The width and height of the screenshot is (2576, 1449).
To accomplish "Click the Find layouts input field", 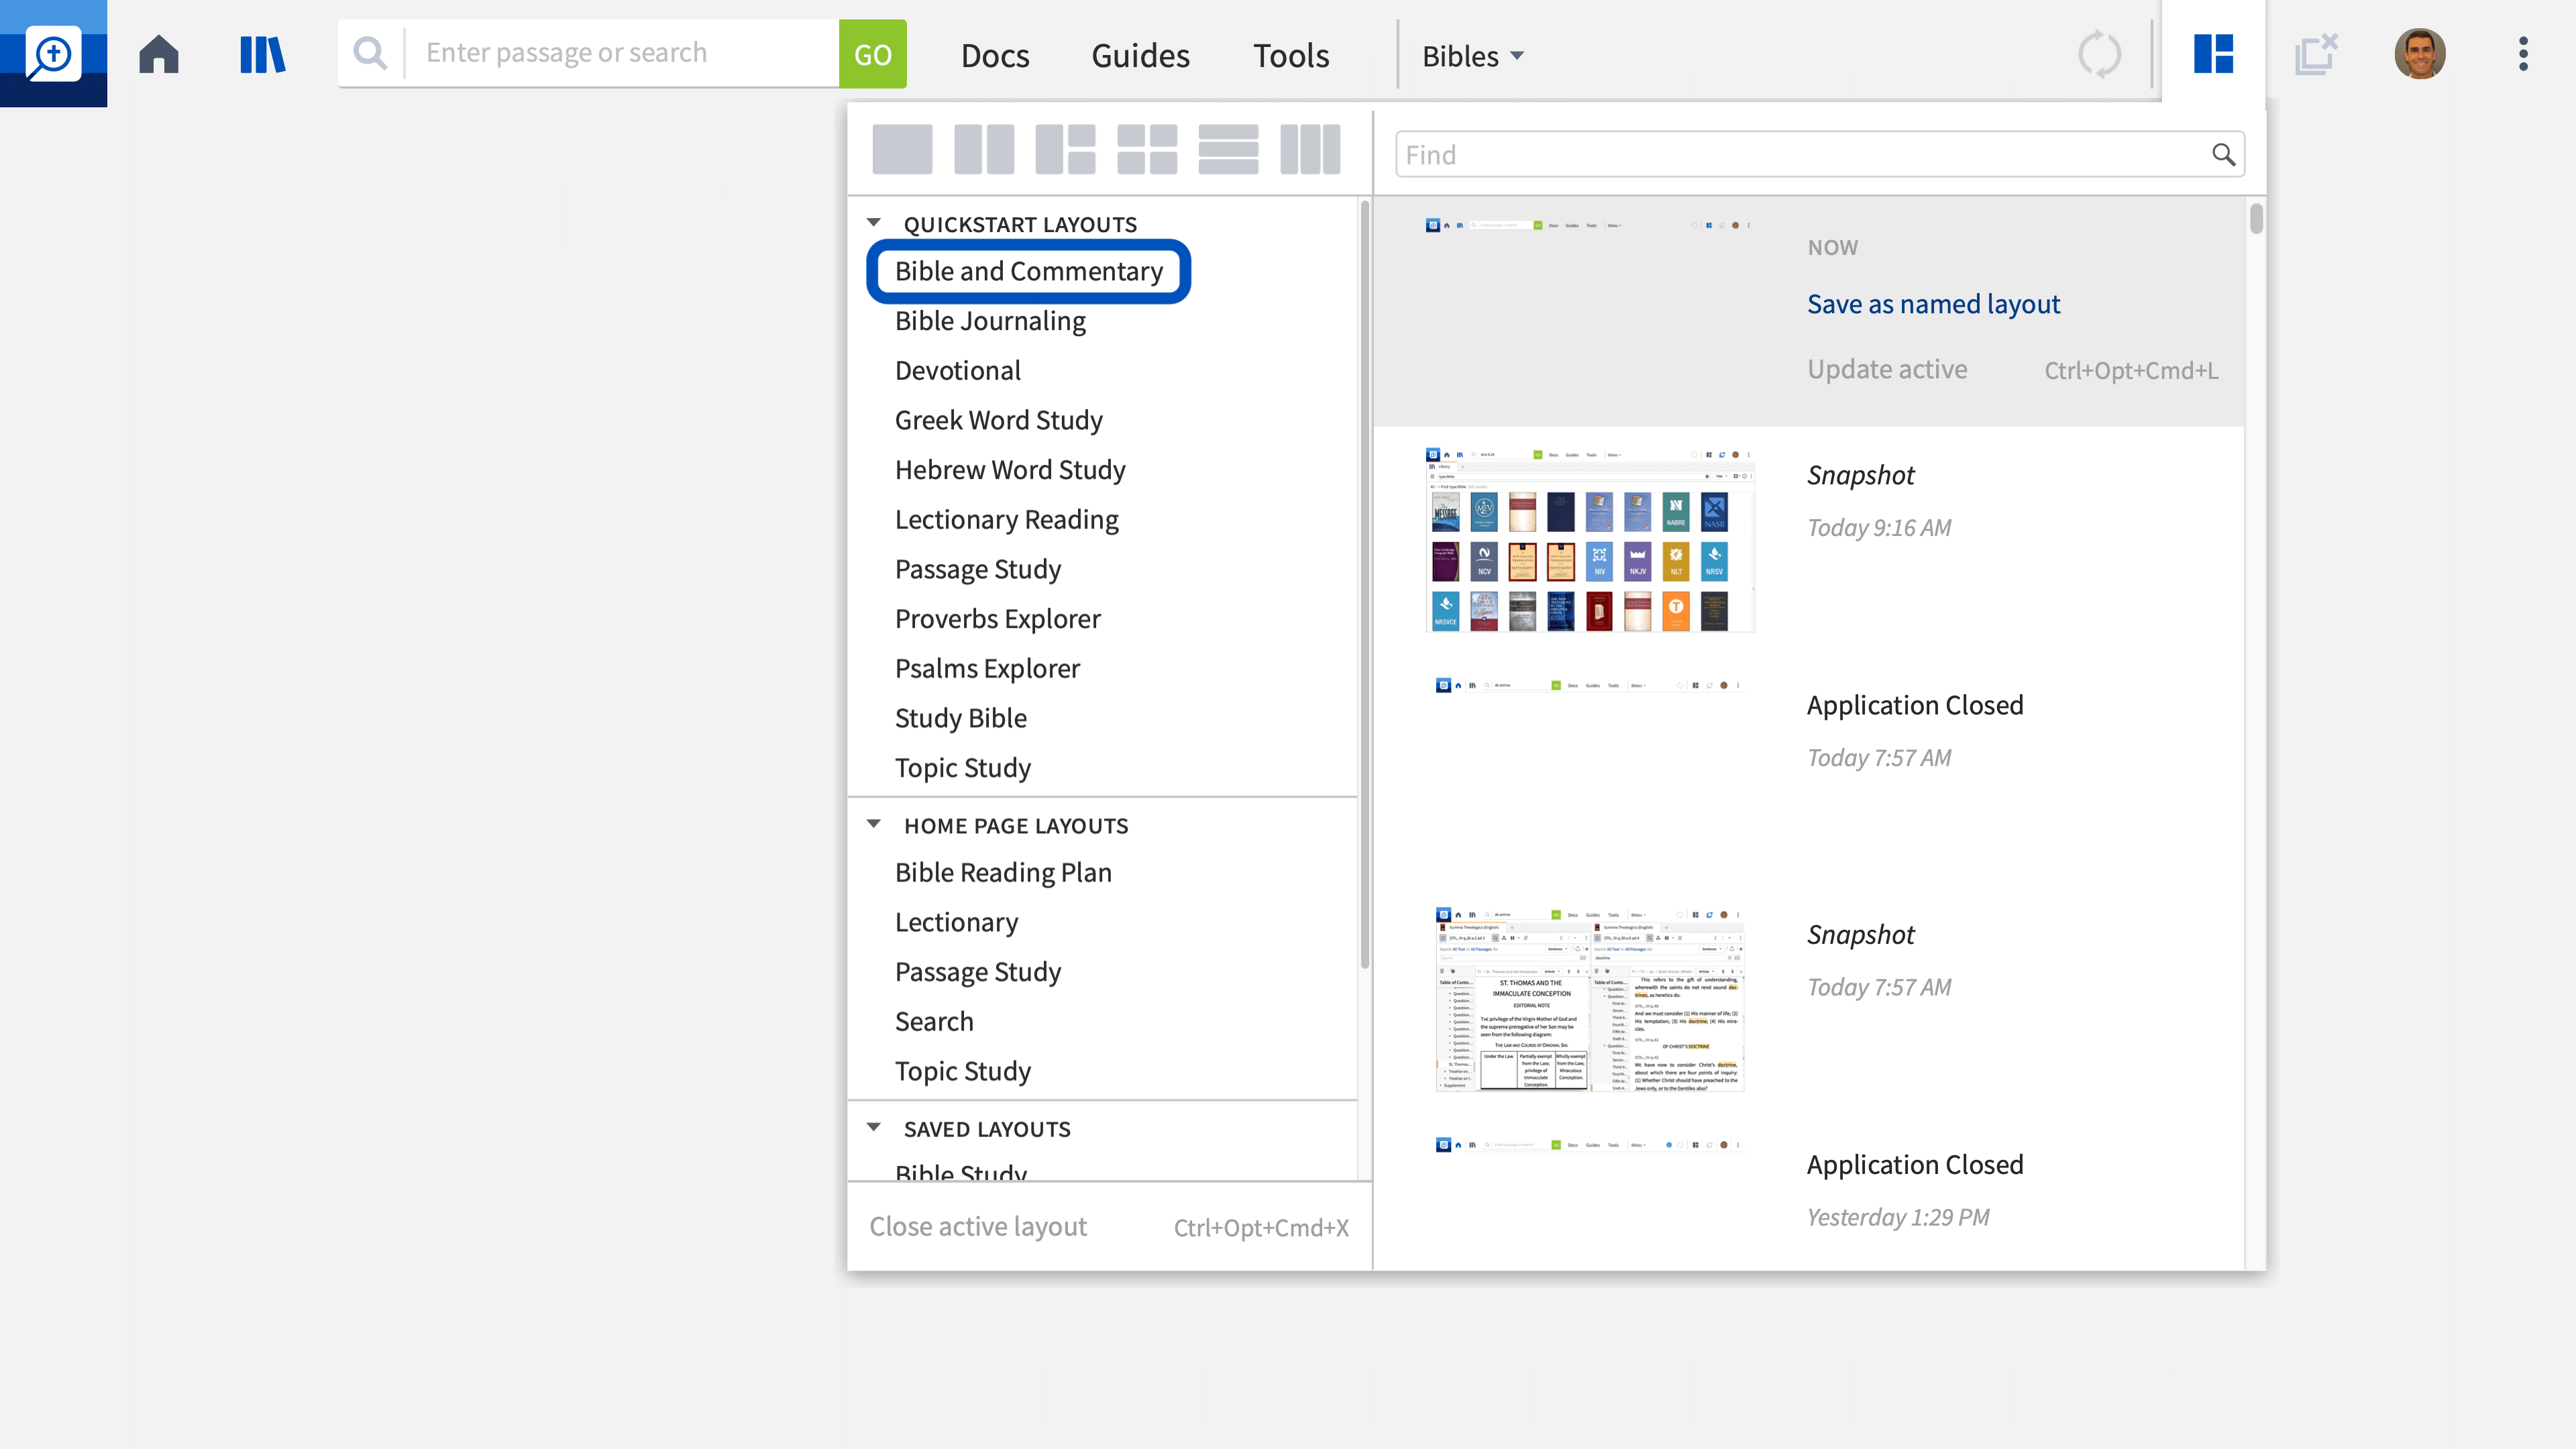I will 1800,155.
